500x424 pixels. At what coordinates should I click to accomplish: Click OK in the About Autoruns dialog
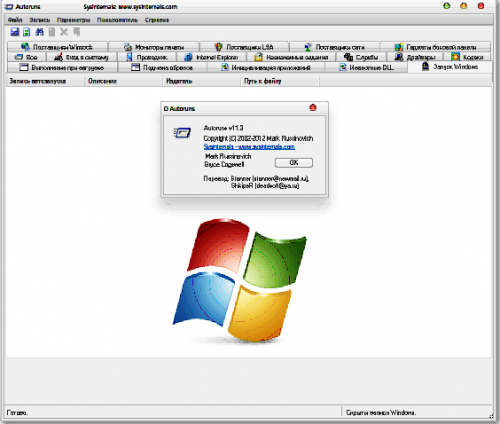294,163
